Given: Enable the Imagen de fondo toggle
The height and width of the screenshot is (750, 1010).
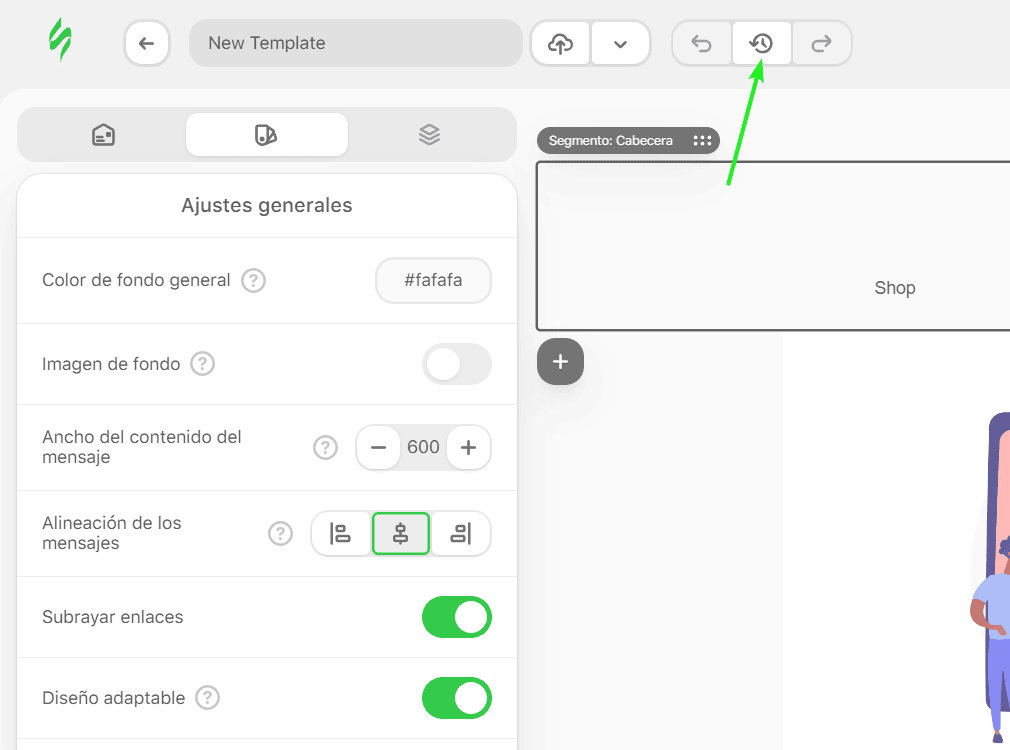Looking at the screenshot, I should point(457,364).
